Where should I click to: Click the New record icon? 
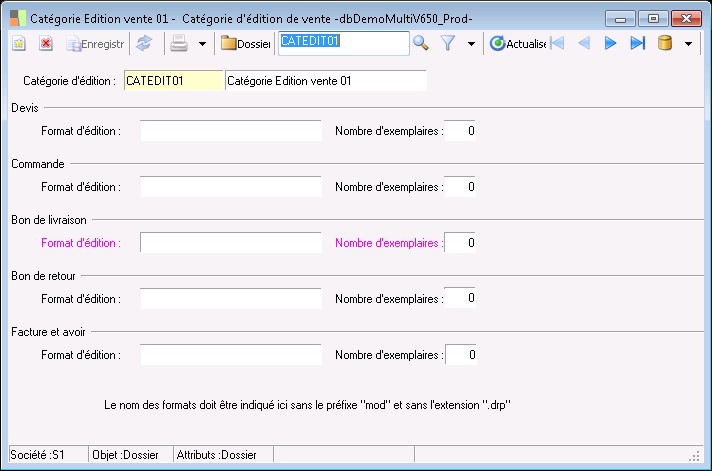pyautogui.click(x=19, y=44)
